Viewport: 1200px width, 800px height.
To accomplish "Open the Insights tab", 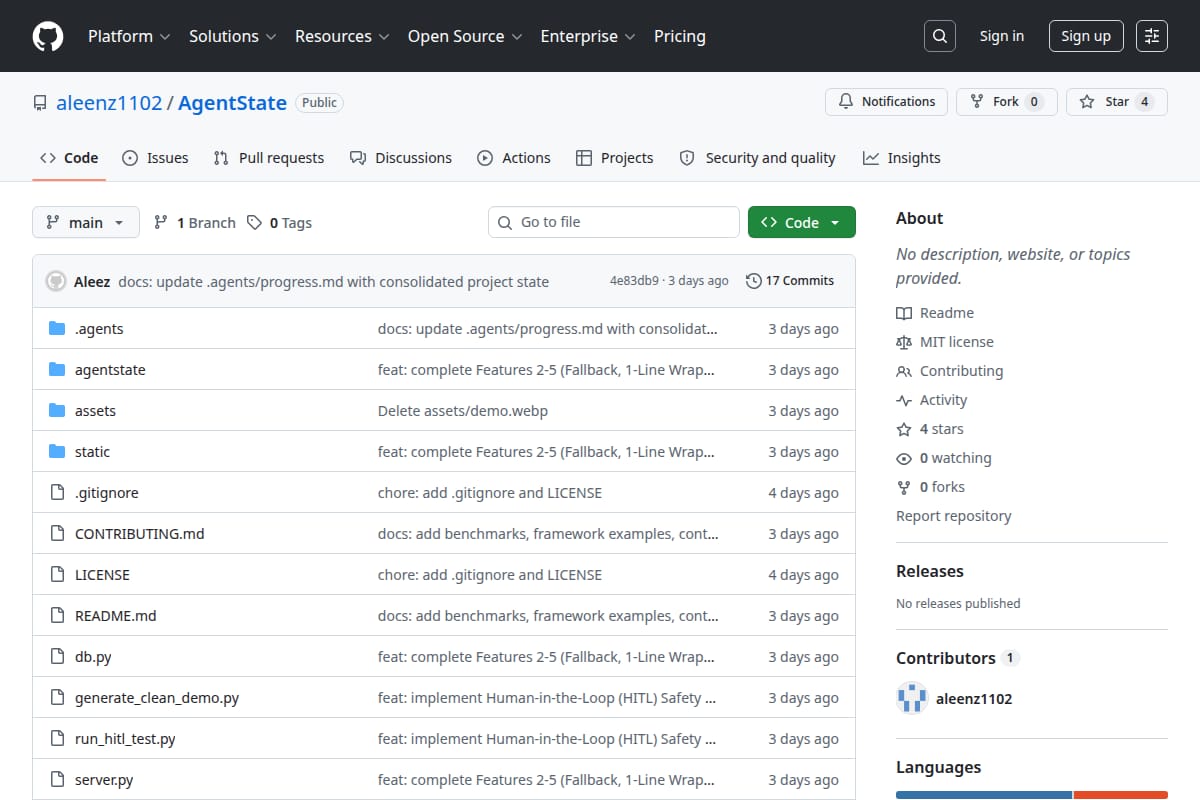I will pos(902,158).
